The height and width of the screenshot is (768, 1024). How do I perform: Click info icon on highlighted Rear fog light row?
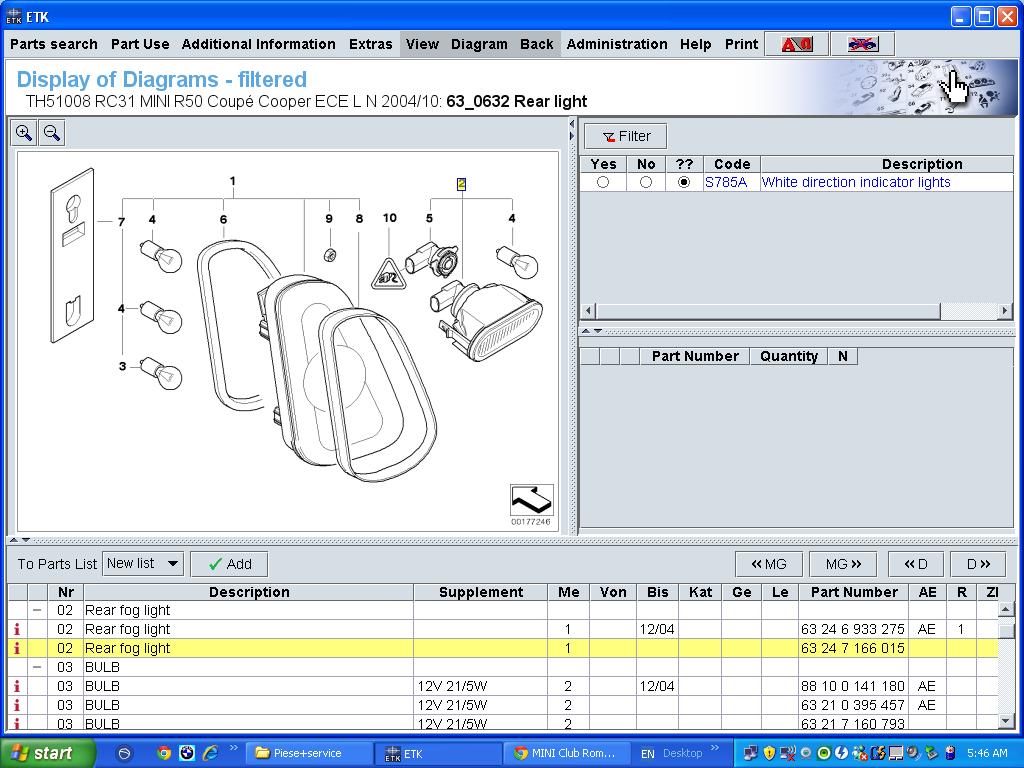pyautogui.click(x=17, y=648)
